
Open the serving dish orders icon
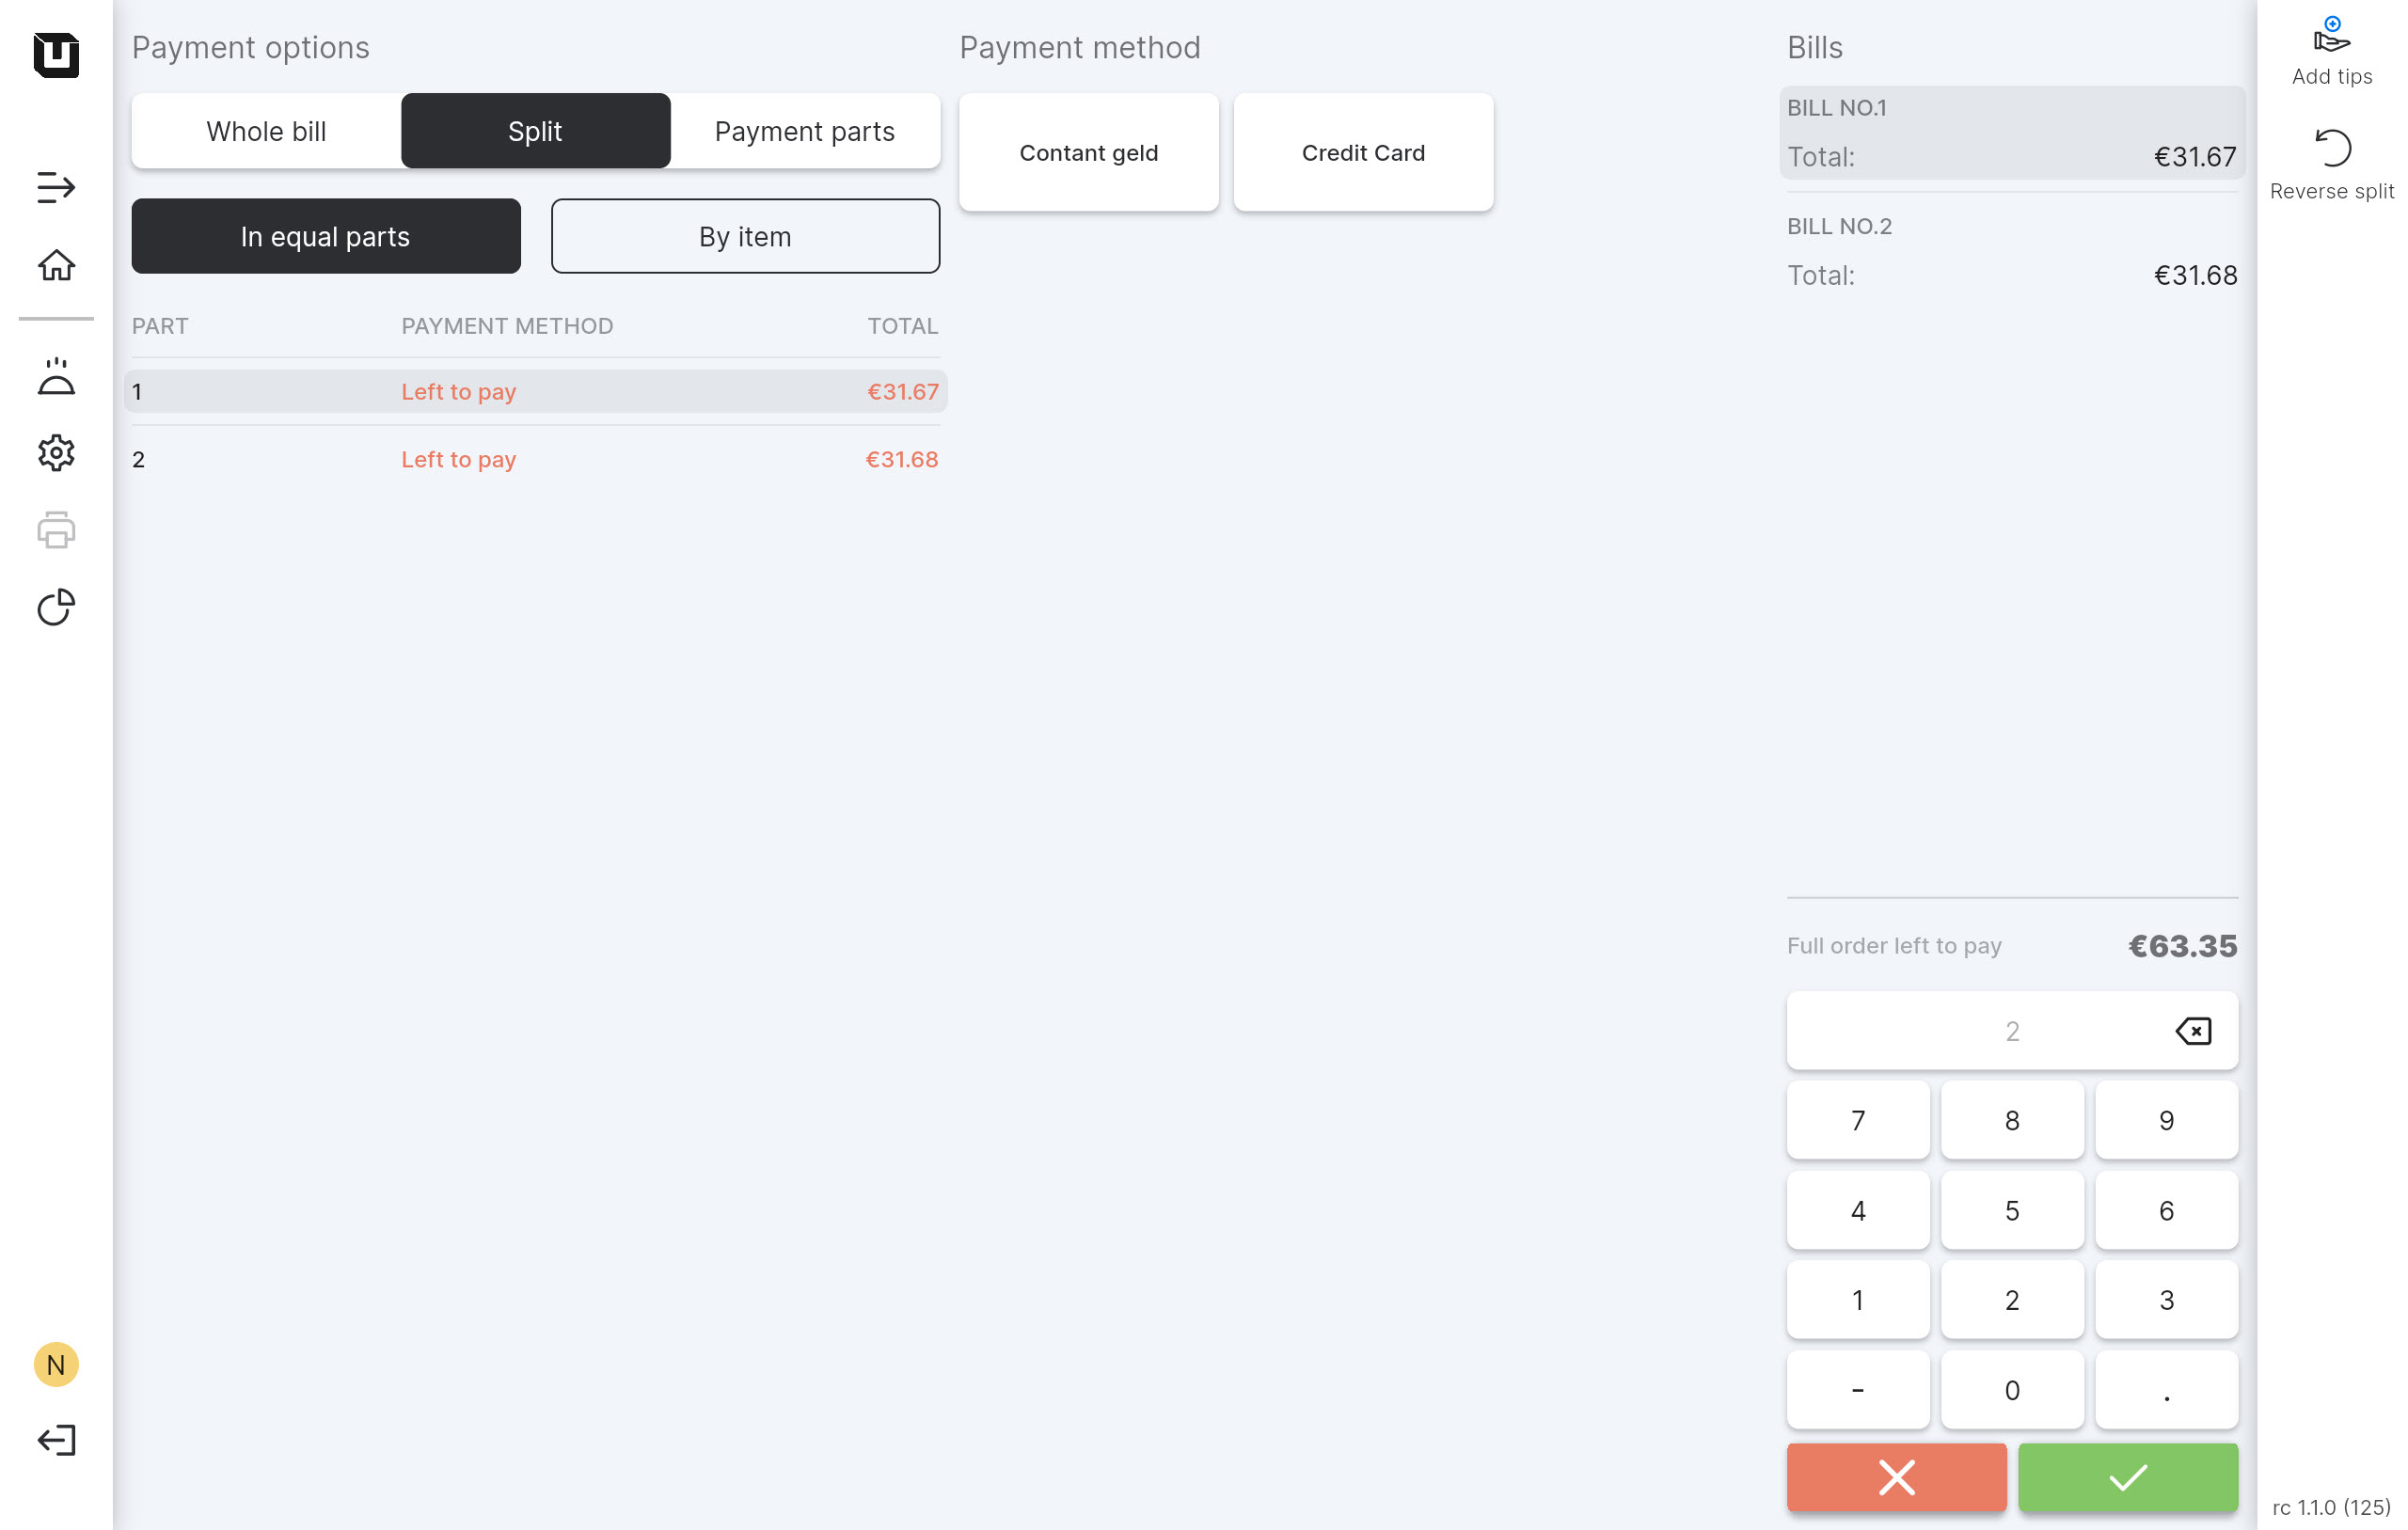click(x=56, y=377)
